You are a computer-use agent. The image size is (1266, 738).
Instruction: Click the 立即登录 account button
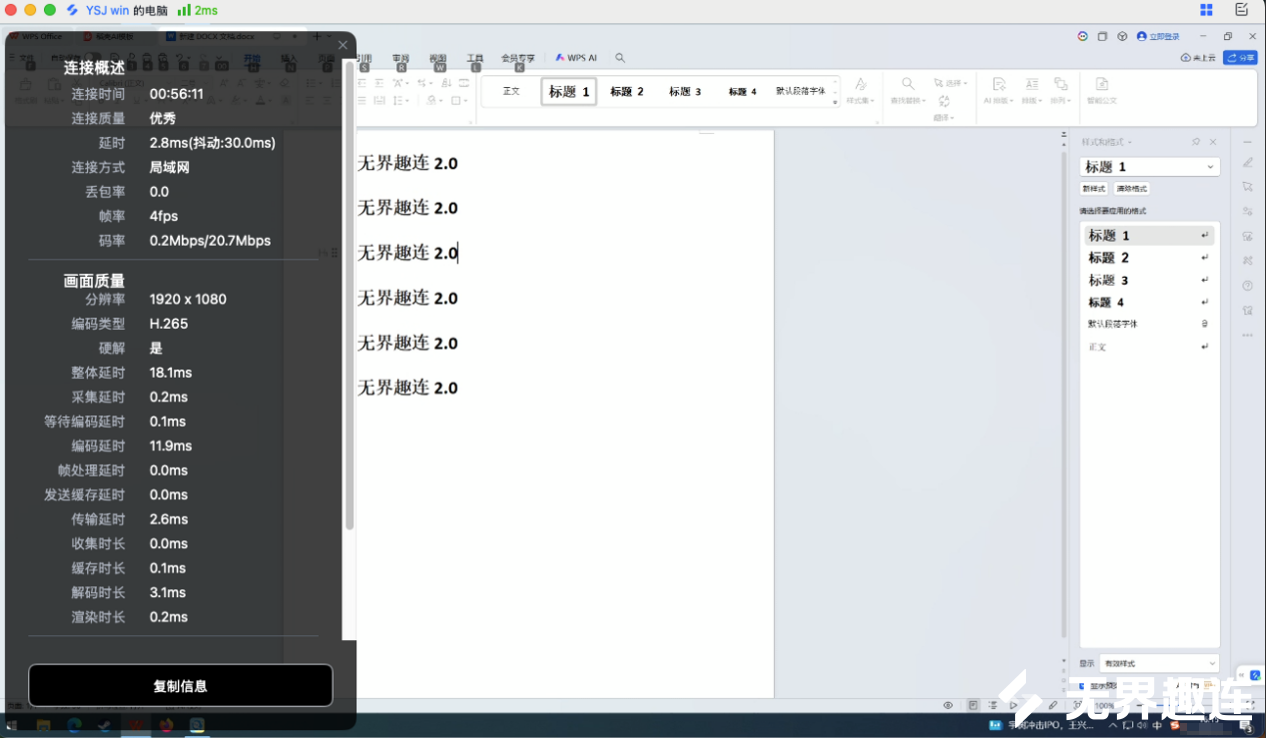[x=1158, y=36]
